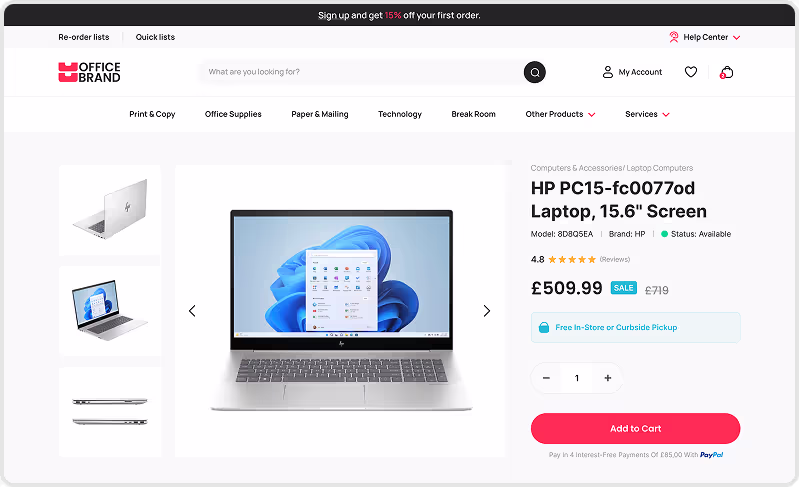Click the My Account user icon

607,72
